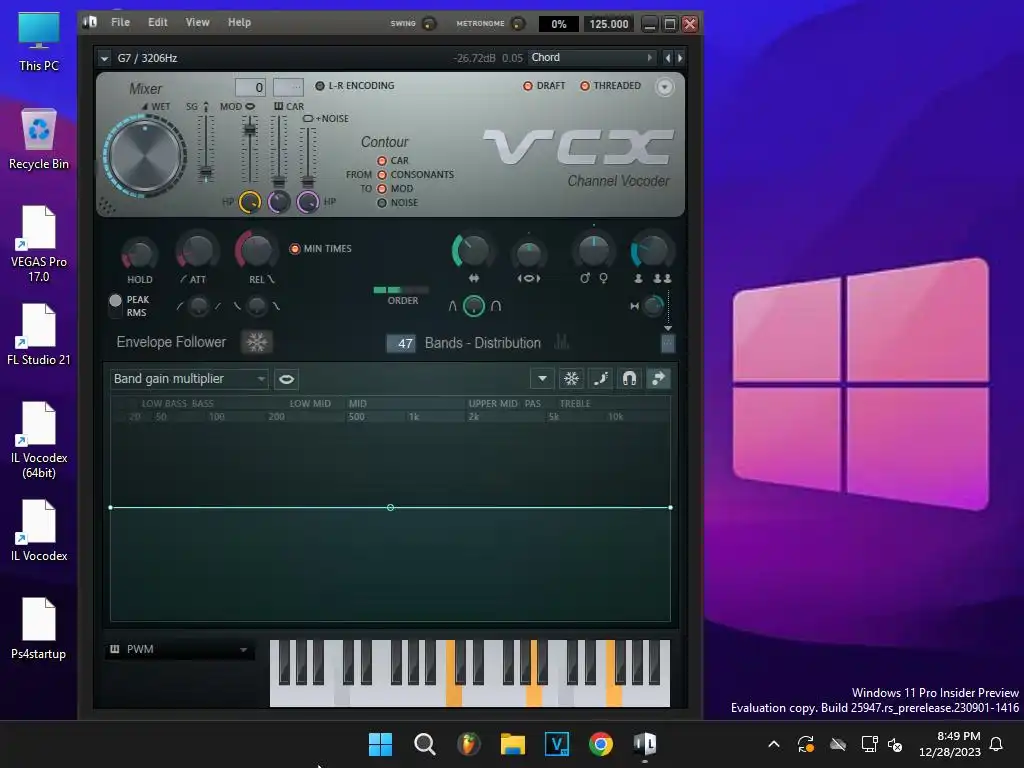Open FL Studio from the taskbar
Screen dimensions: 1024x768
point(468,744)
